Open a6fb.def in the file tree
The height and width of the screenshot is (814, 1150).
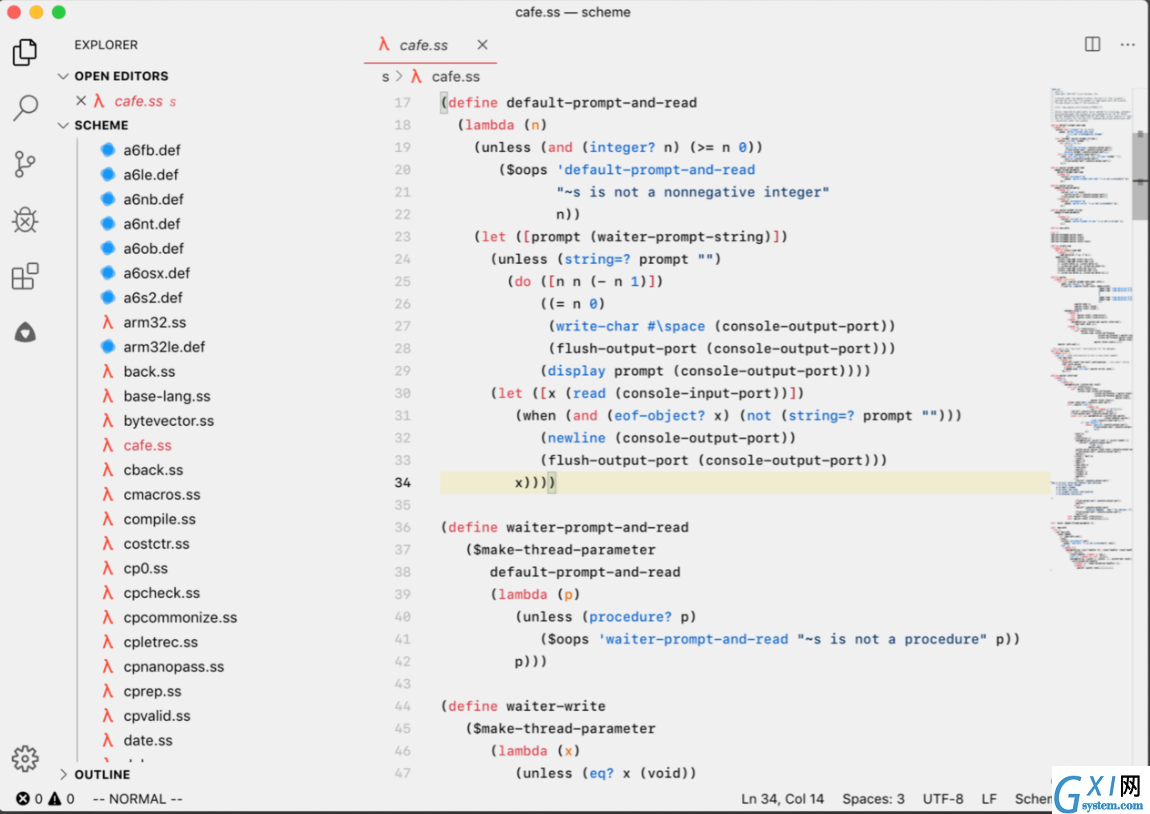point(151,150)
